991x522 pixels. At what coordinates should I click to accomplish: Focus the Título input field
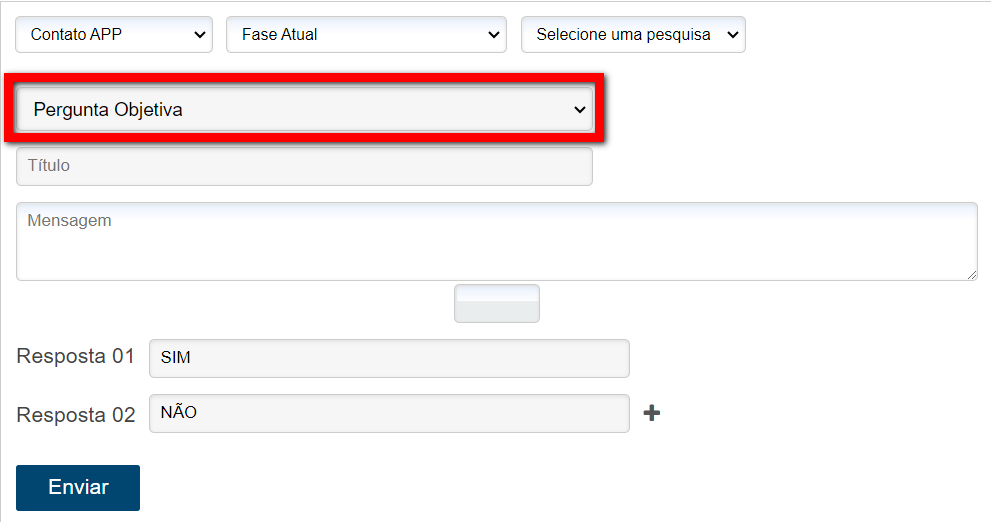click(x=304, y=167)
